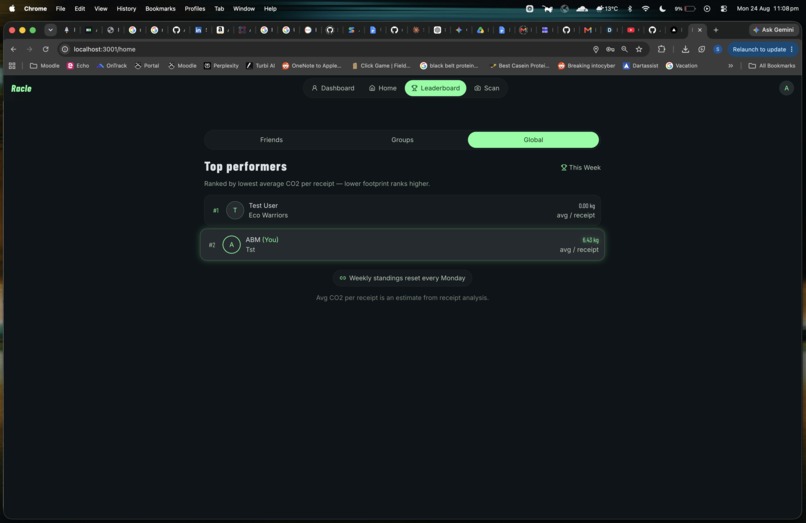Open Chrome downloads
The image size is (806, 523).
685,49
